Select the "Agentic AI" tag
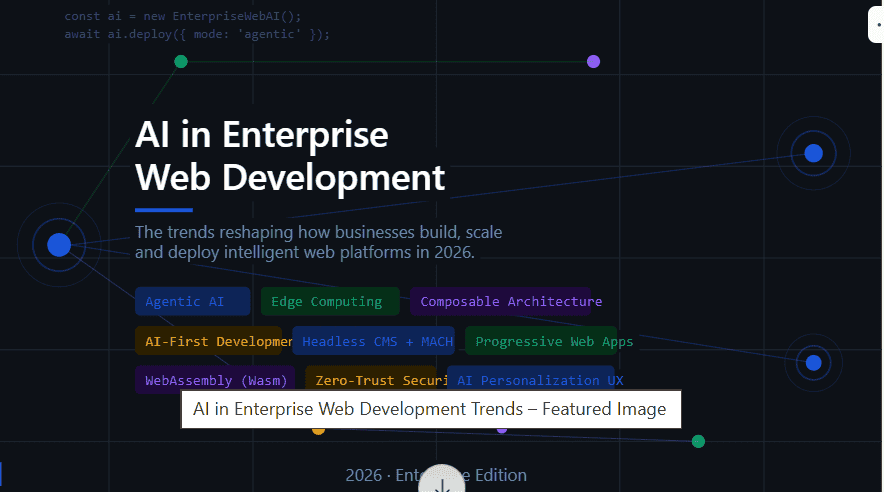The image size is (884, 492). pos(192,302)
